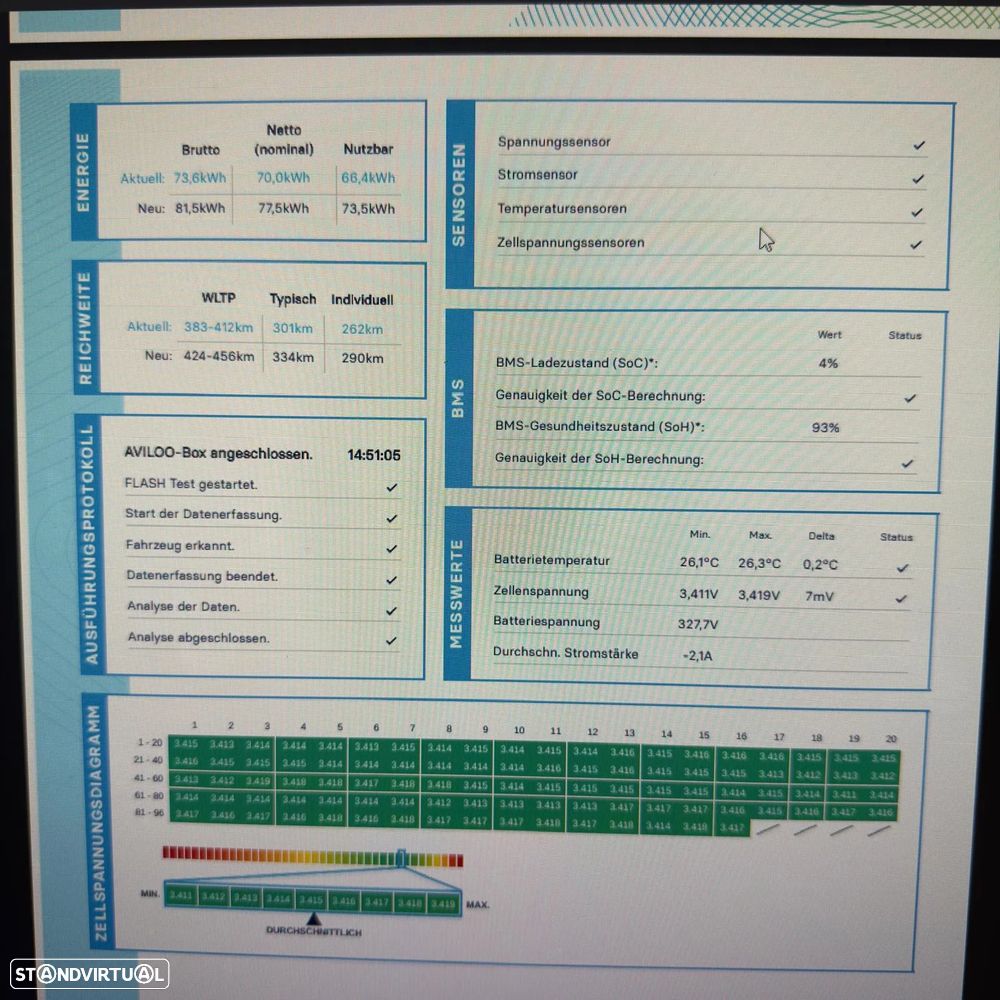Click the Durchschnittlich triangle marker
This screenshot has height=1000, width=1000.
pos(313,918)
